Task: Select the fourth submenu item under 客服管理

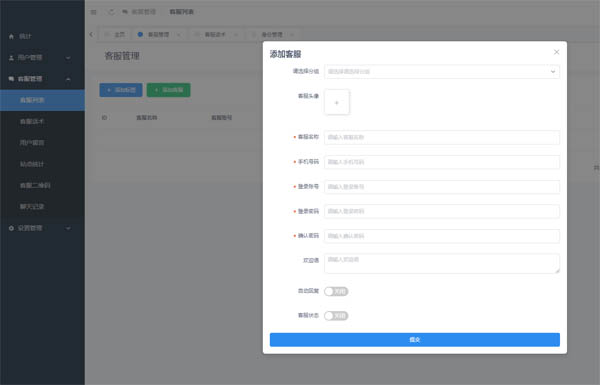Action: pos(32,164)
